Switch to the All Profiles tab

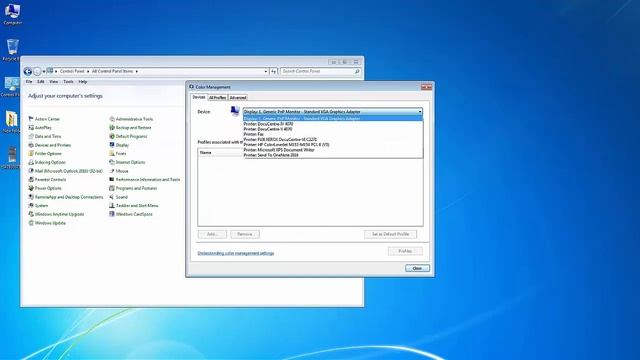pos(217,98)
